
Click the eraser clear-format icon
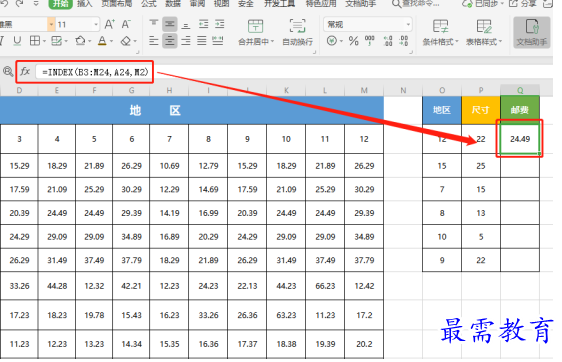[x=126, y=41]
